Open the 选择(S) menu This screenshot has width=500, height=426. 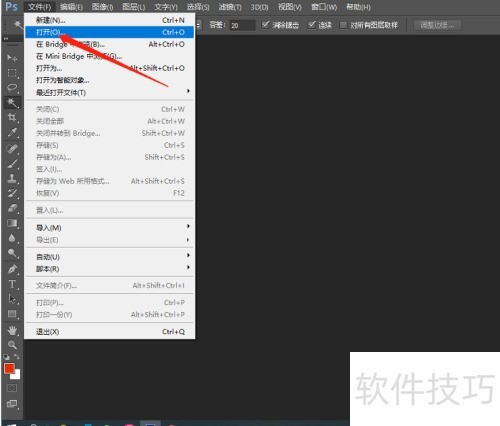point(198,7)
